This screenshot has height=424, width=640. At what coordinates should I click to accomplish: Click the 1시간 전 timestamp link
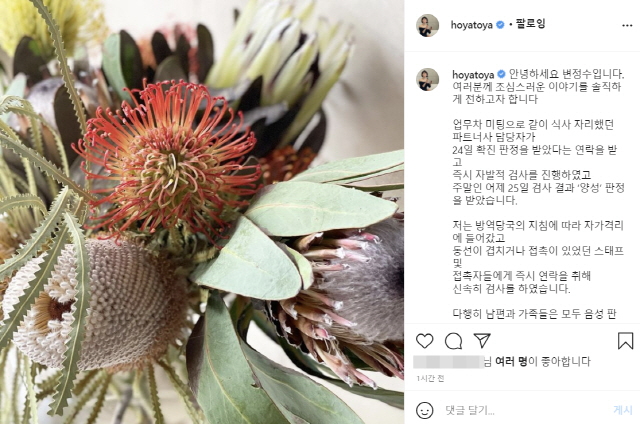(x=430, y=379)
